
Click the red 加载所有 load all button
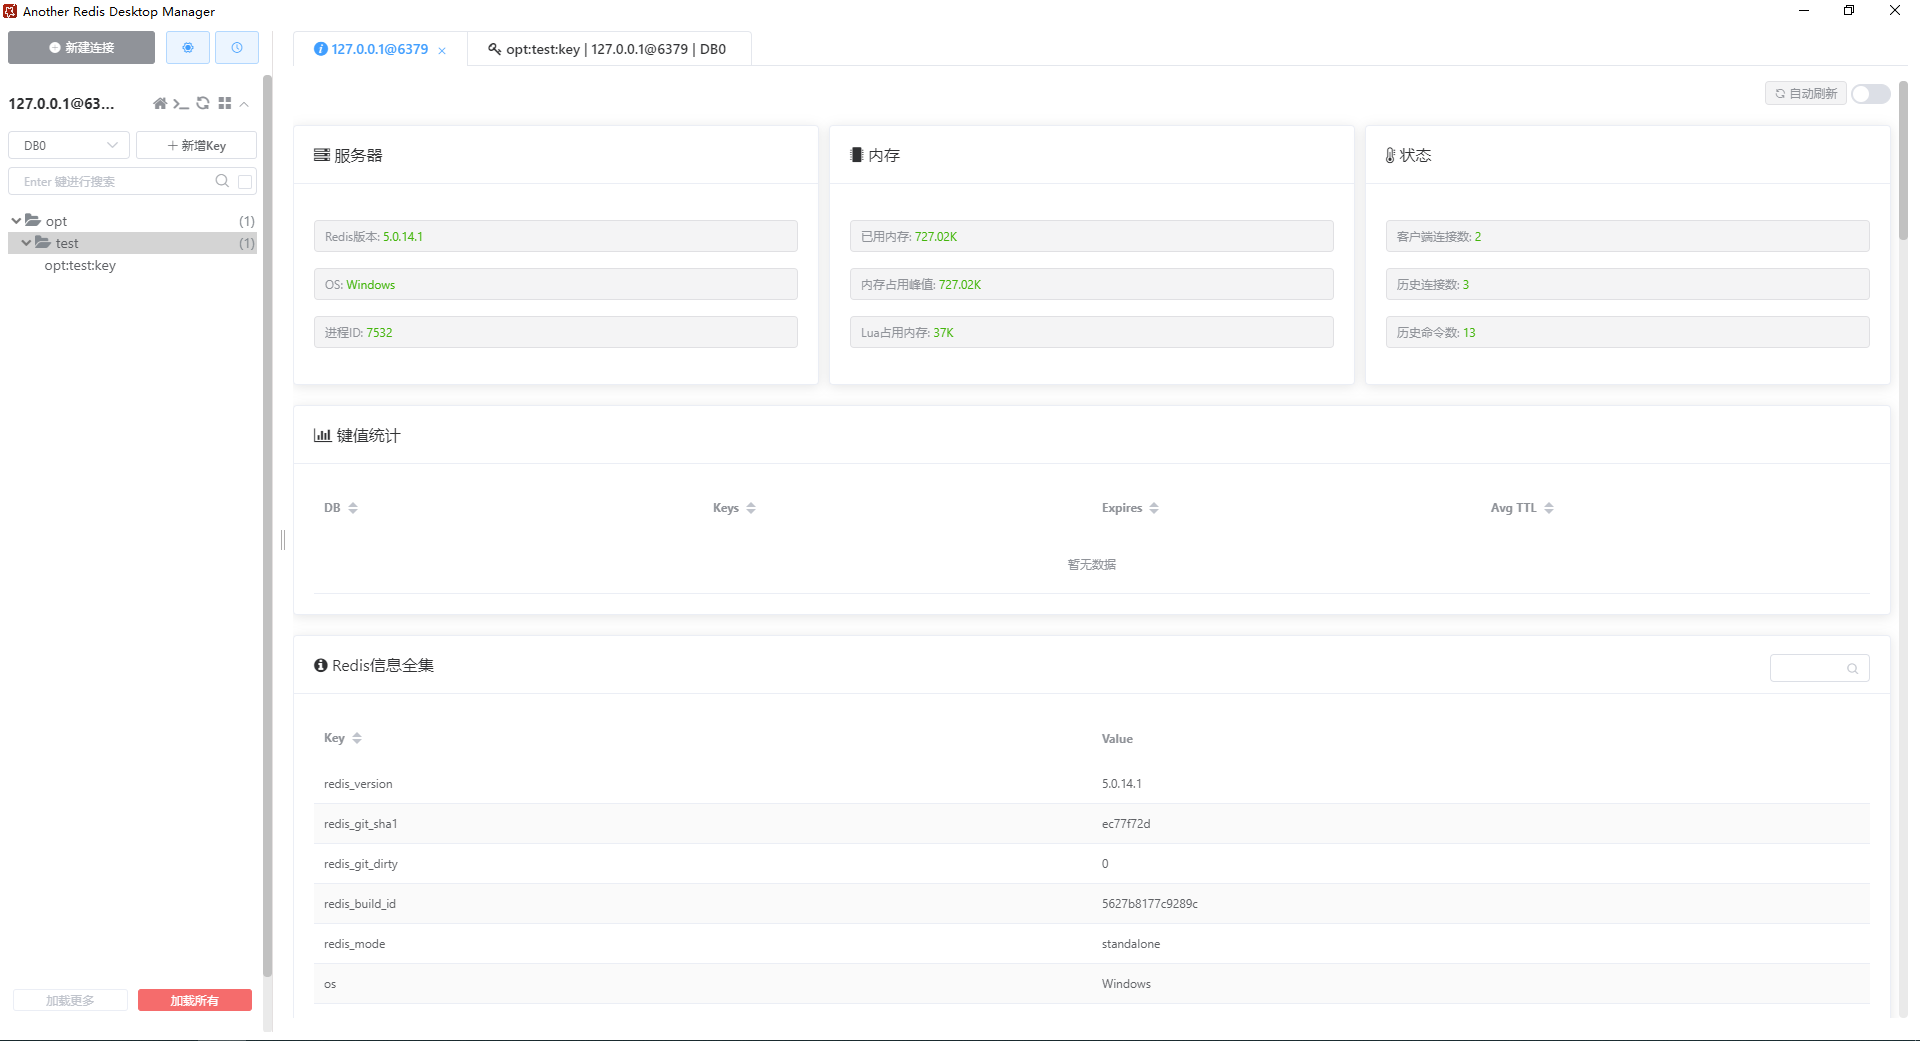(x=195, y=1000)
